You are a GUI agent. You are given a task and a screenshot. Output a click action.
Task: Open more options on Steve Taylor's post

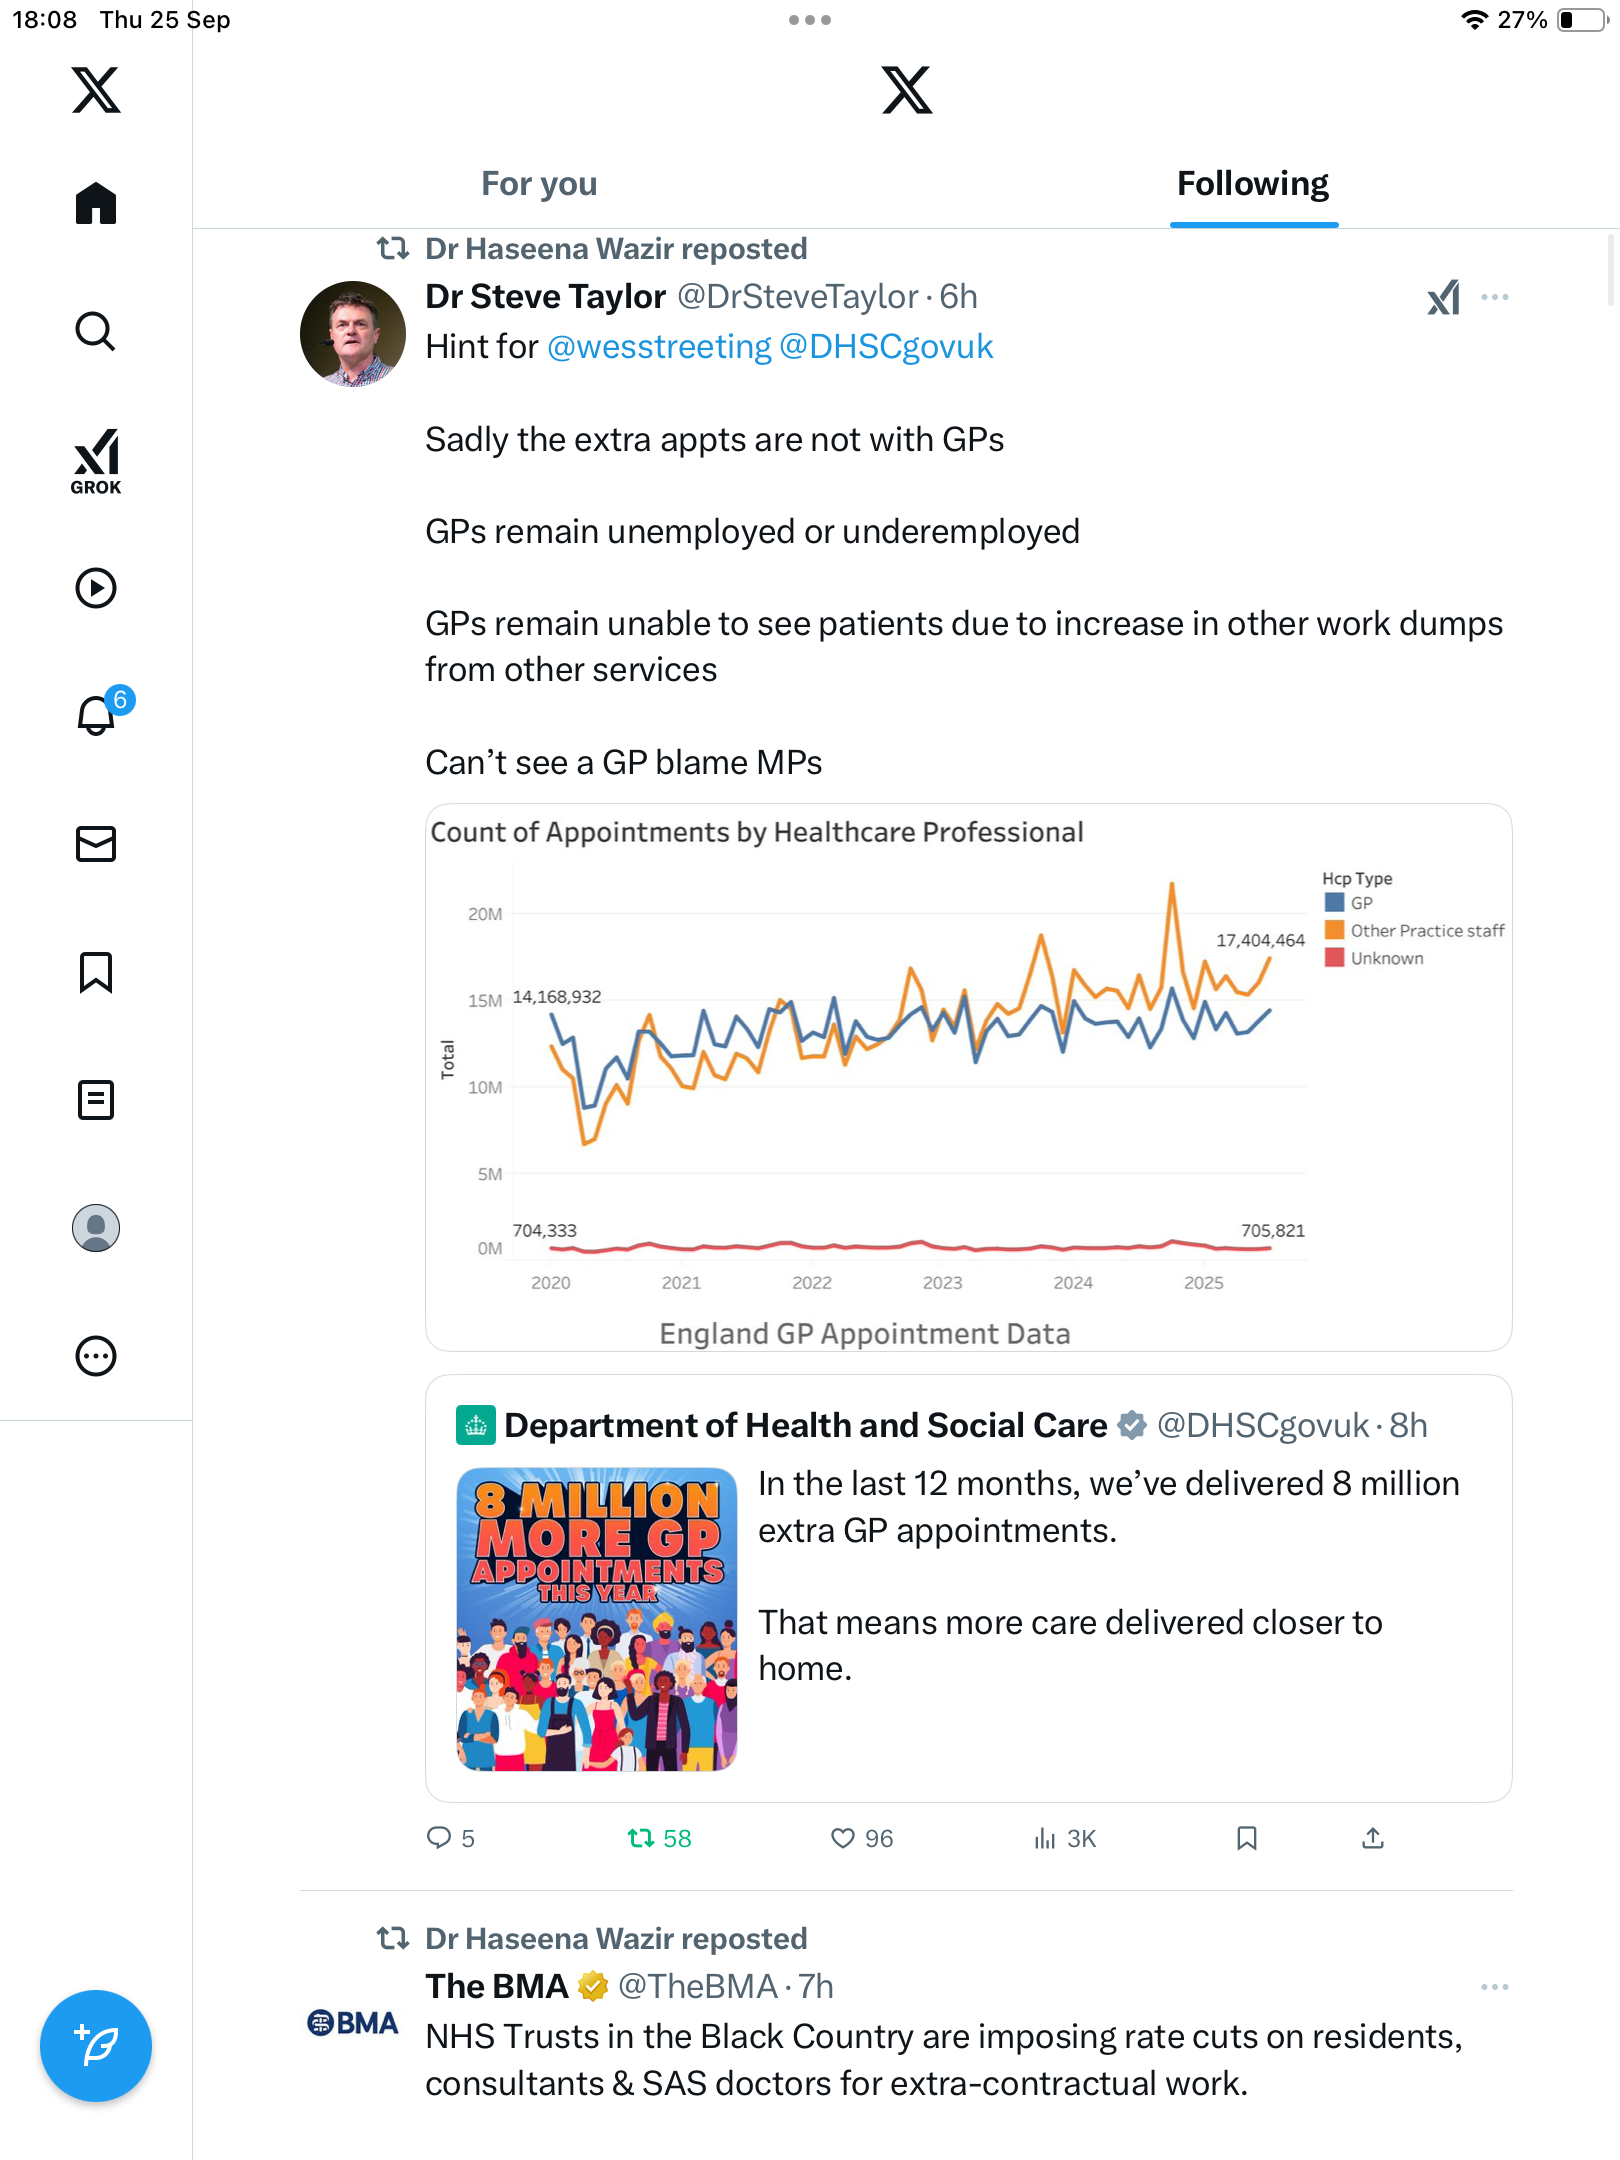(1495, 297)
